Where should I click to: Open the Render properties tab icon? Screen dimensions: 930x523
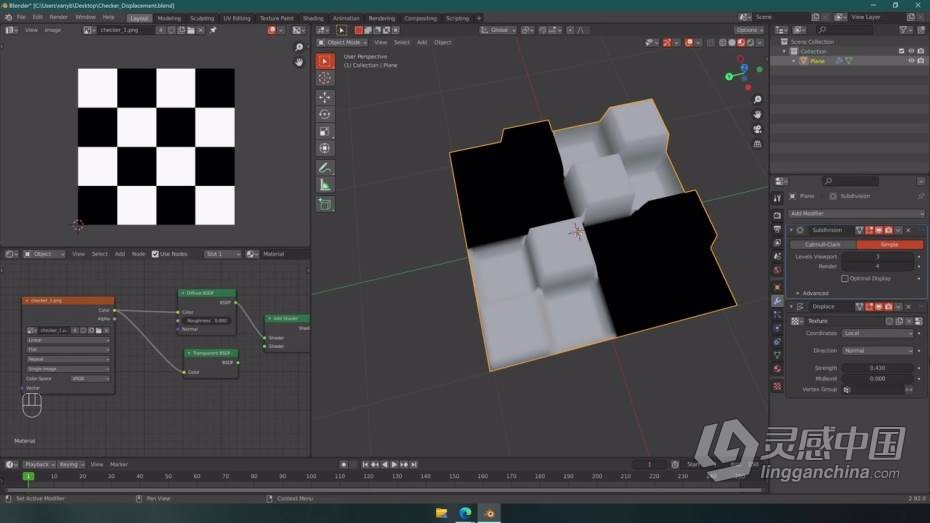point(778,215)
